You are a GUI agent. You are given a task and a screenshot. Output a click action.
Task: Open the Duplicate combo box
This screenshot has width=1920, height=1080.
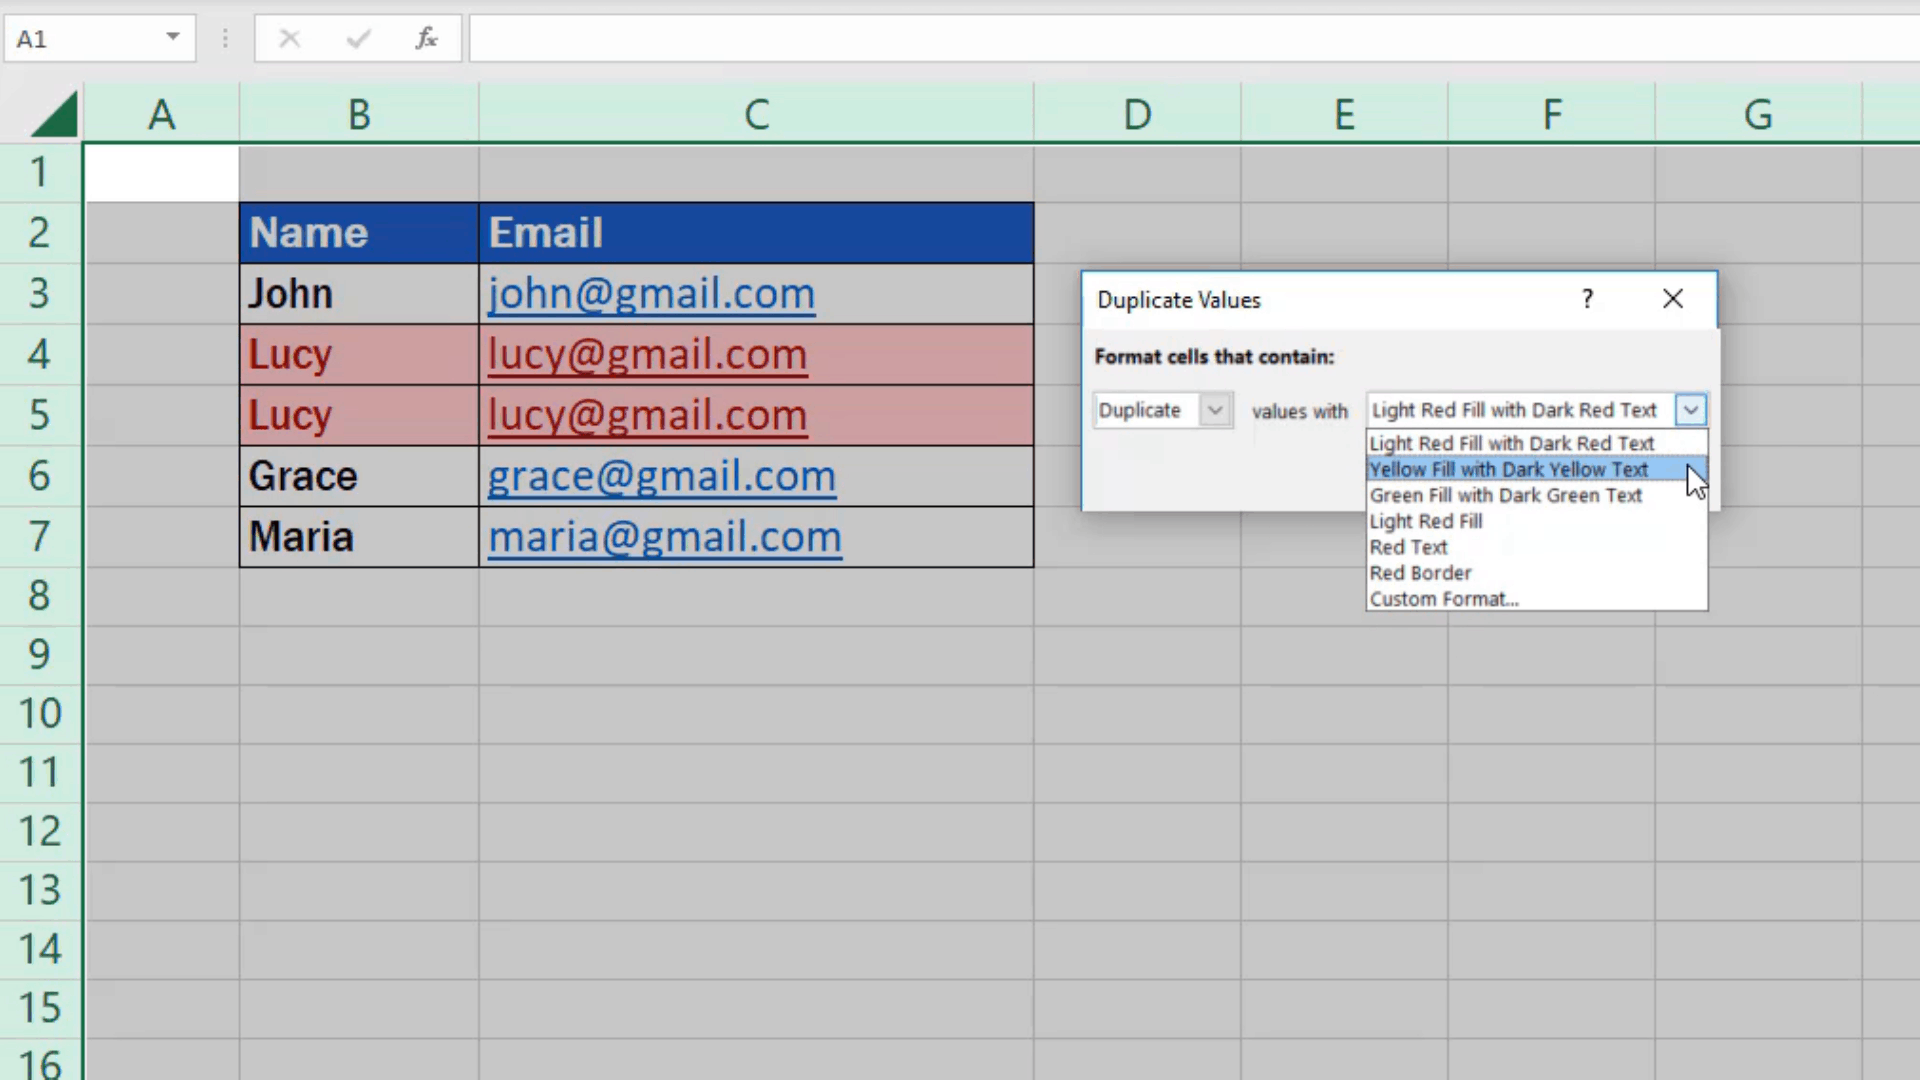[x=1215, y=410]
